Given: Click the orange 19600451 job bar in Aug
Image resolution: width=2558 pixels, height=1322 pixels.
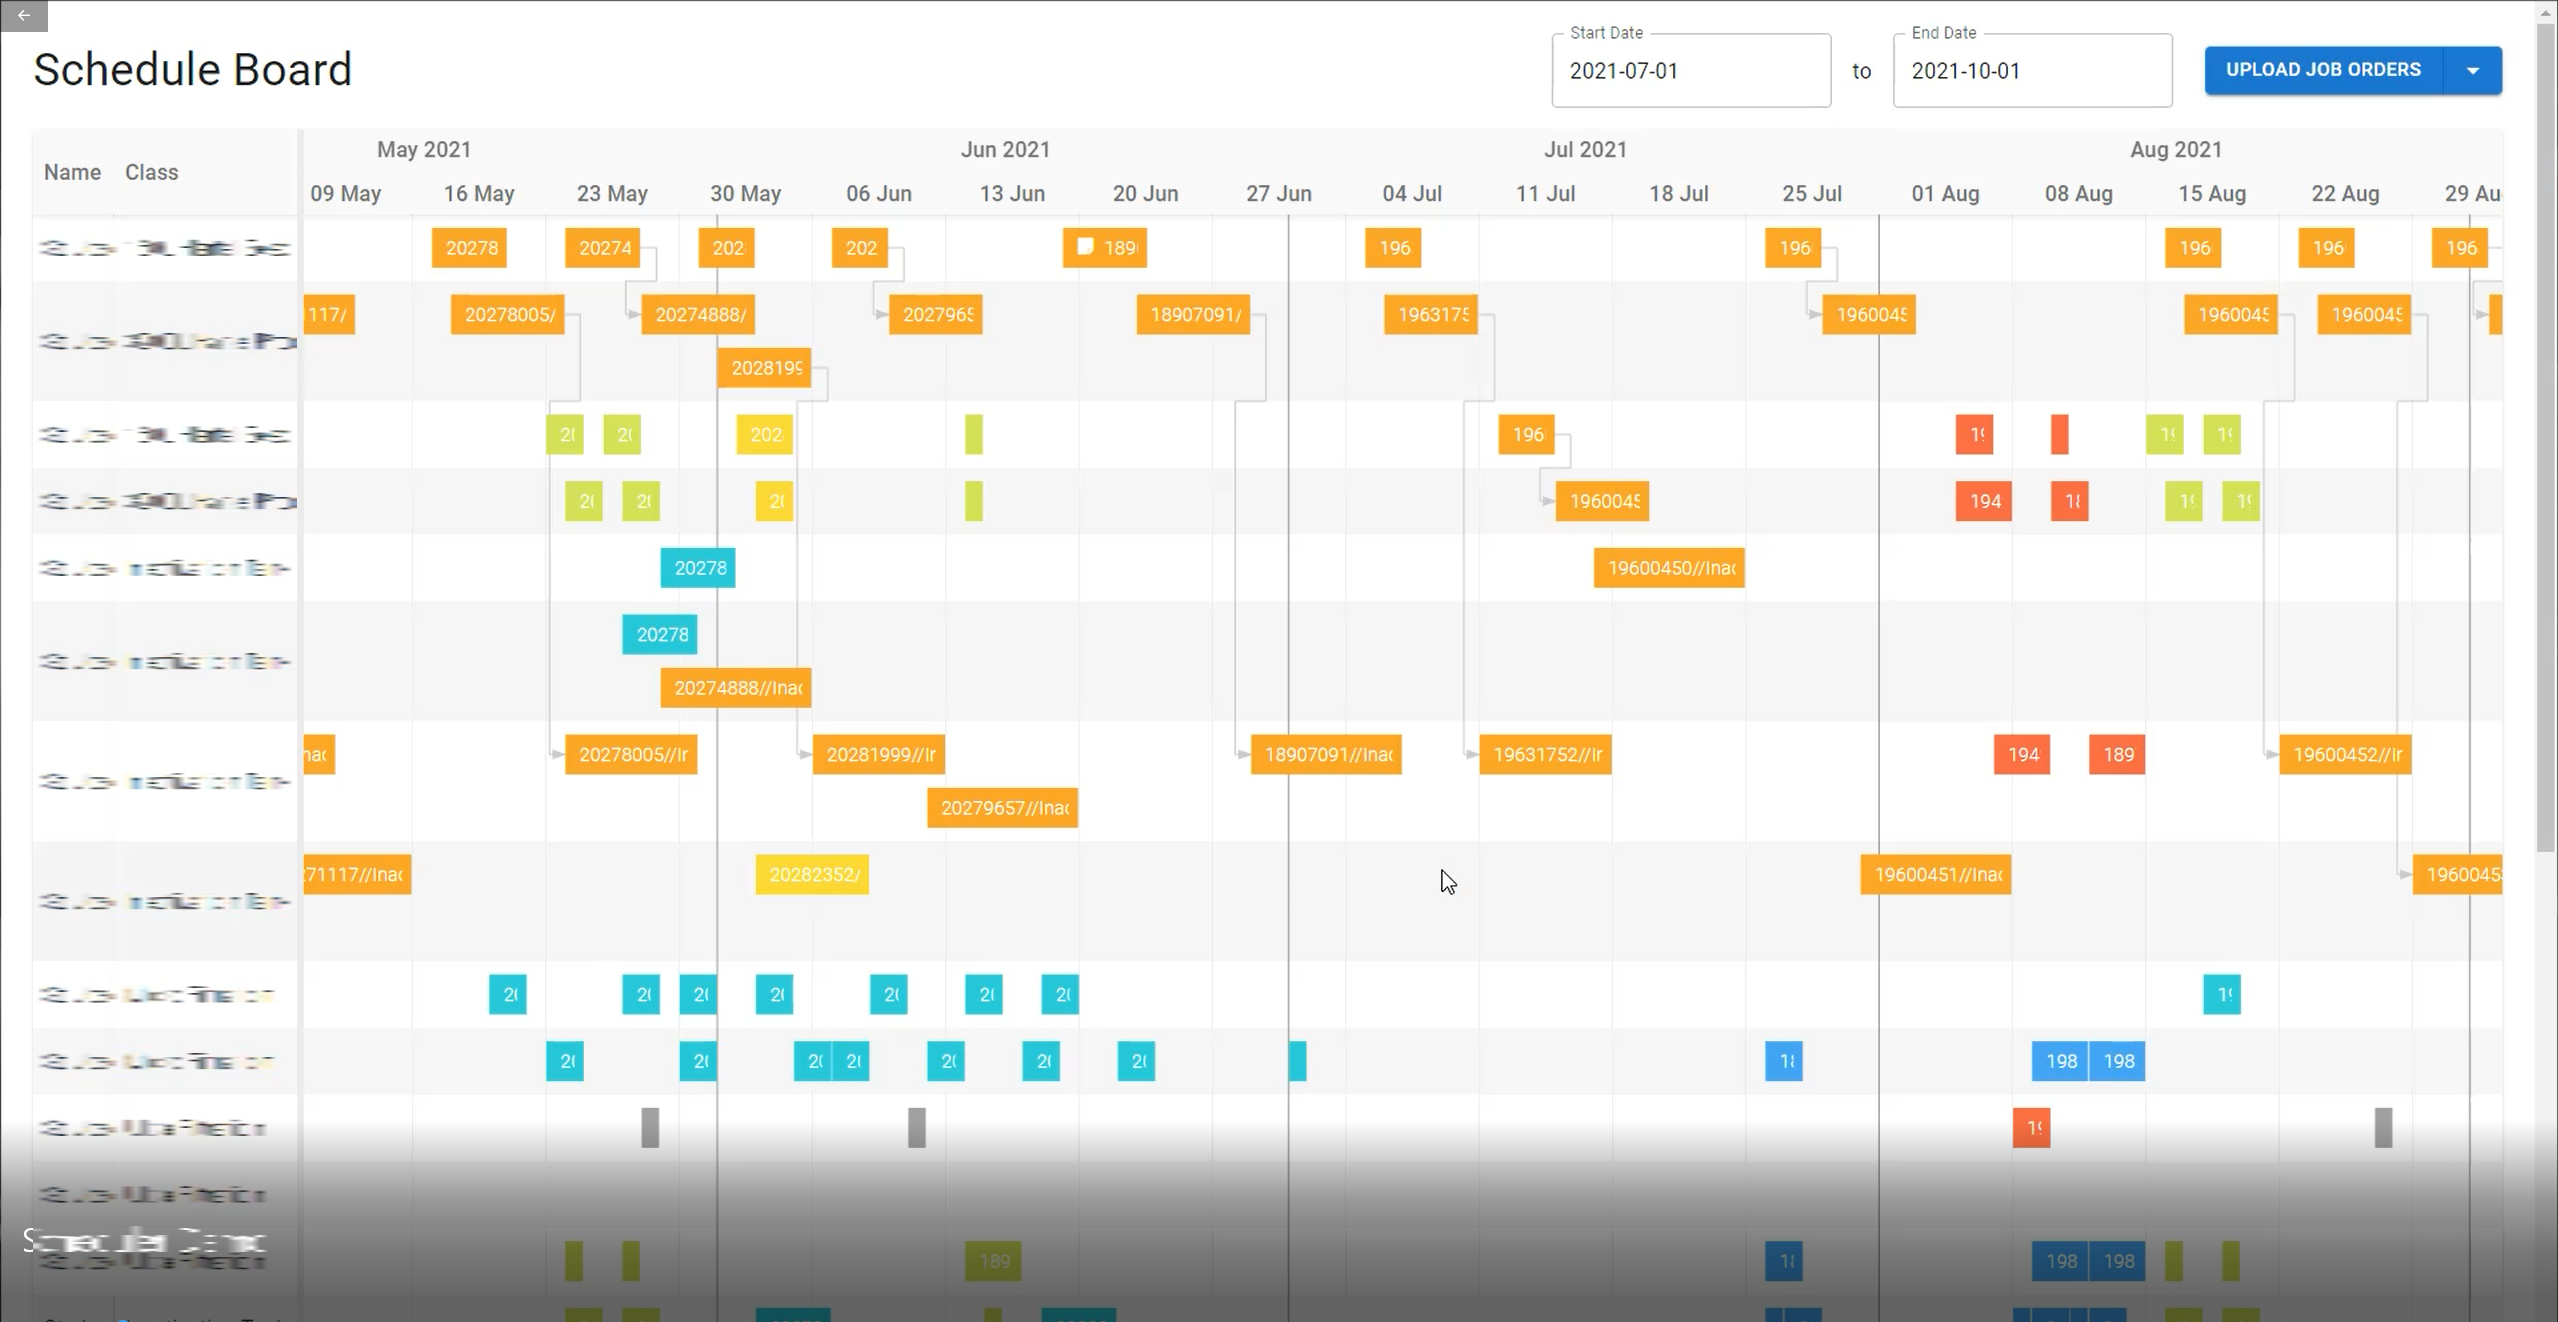Looking at the screenshot, I should click(x=1936, y=873).
